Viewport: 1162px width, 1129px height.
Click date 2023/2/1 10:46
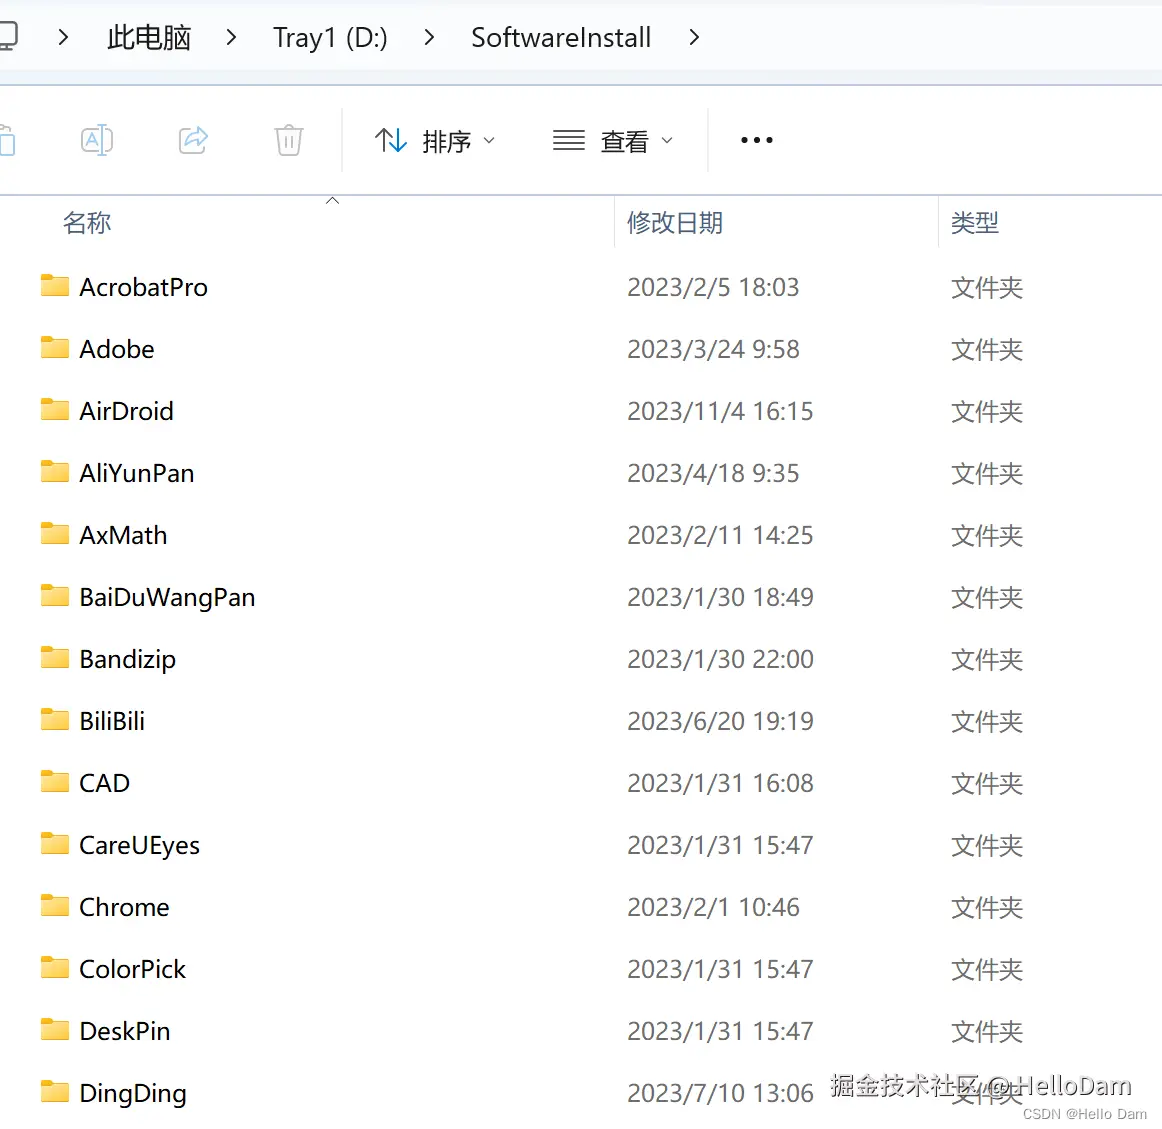coord(714,907)
